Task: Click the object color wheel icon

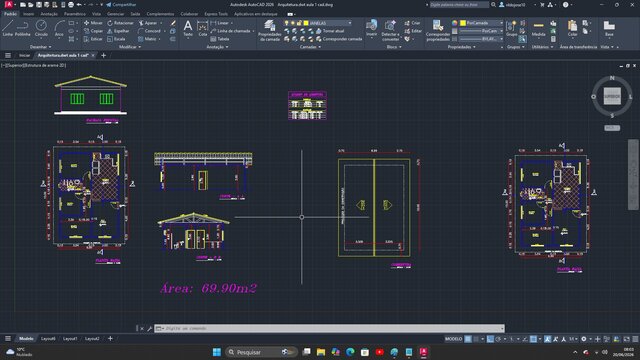Action: [454, 23]
